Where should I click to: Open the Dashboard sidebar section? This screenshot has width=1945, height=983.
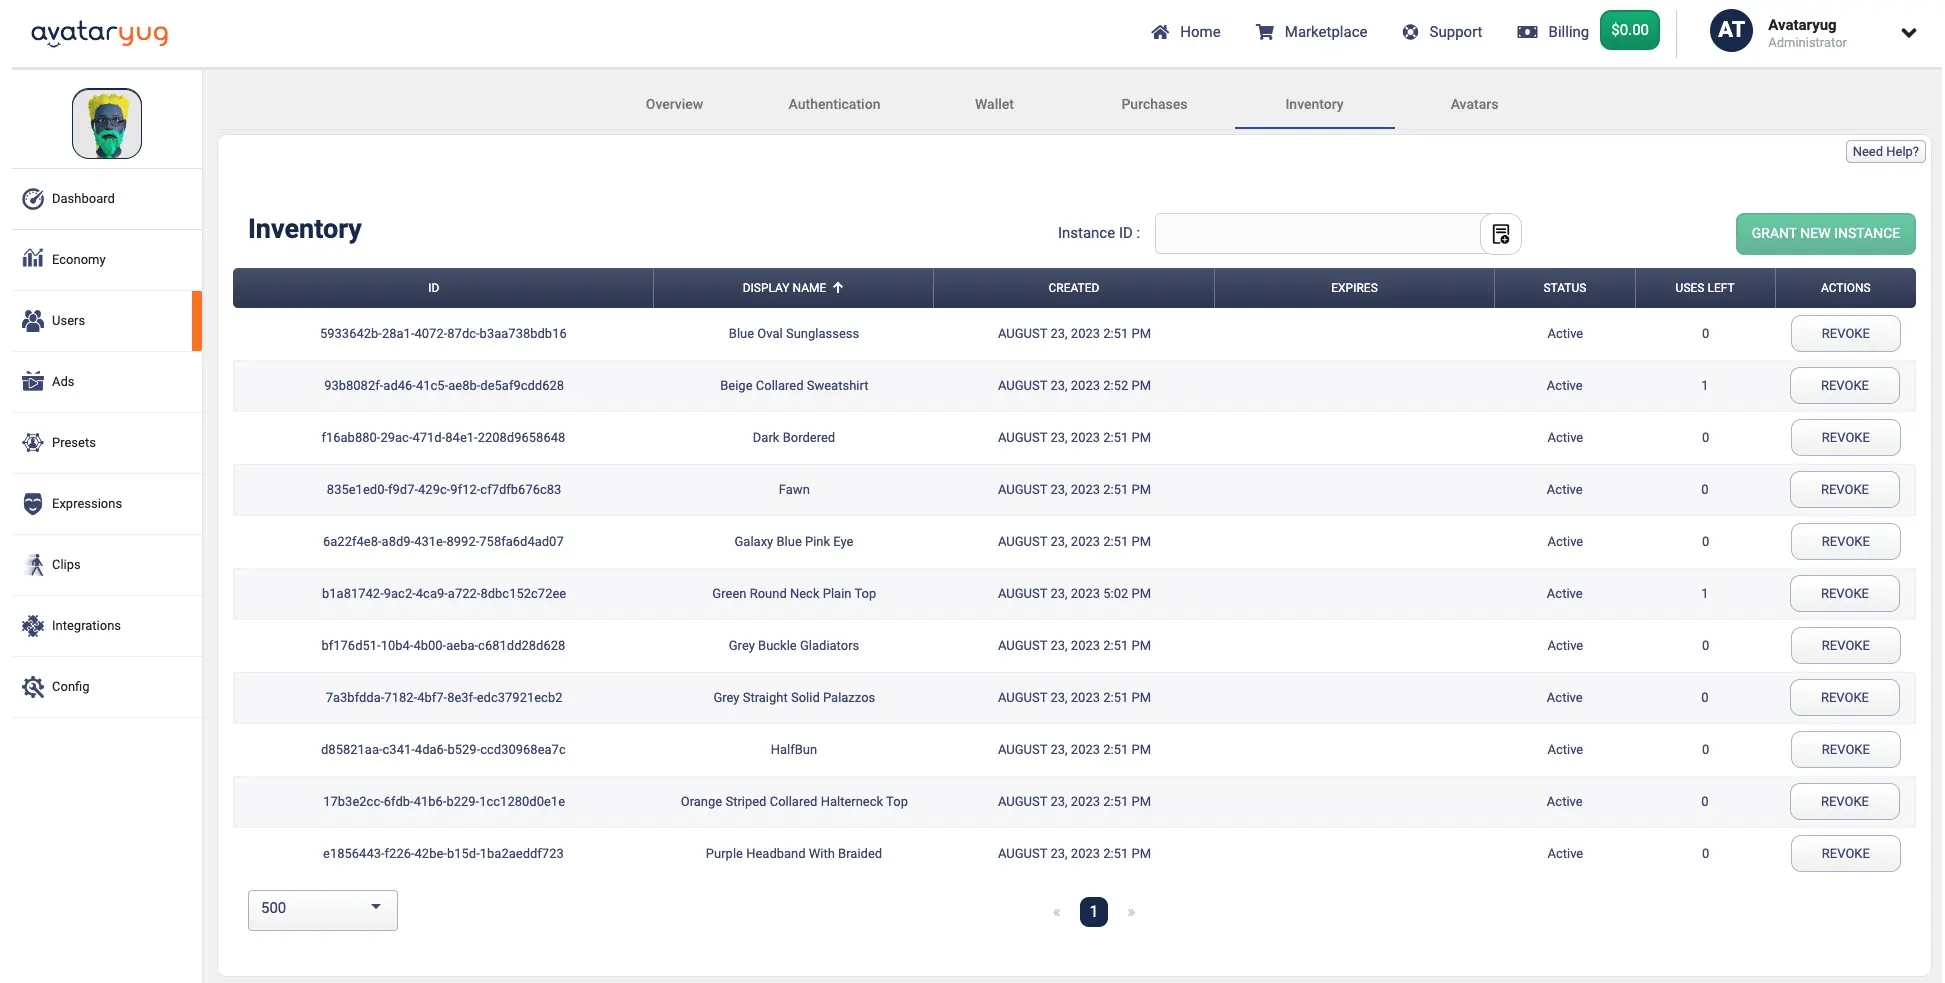[x=83, y=198]
